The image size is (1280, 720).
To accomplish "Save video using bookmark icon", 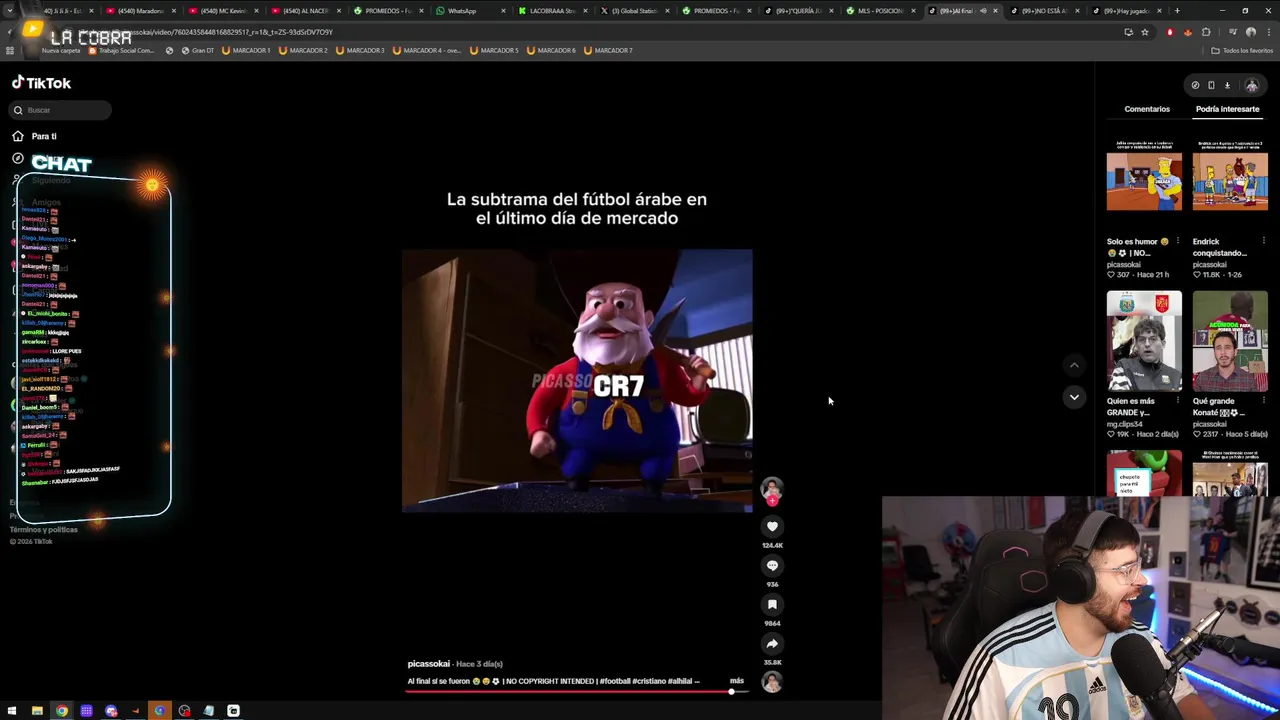I will [x=772, y=604].
